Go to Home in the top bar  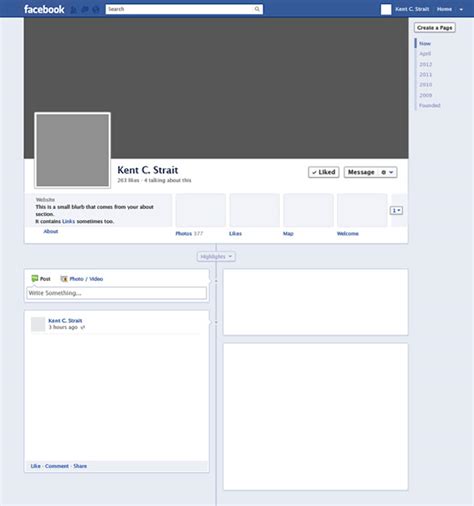pyautogui.click(x=444, y=9)
